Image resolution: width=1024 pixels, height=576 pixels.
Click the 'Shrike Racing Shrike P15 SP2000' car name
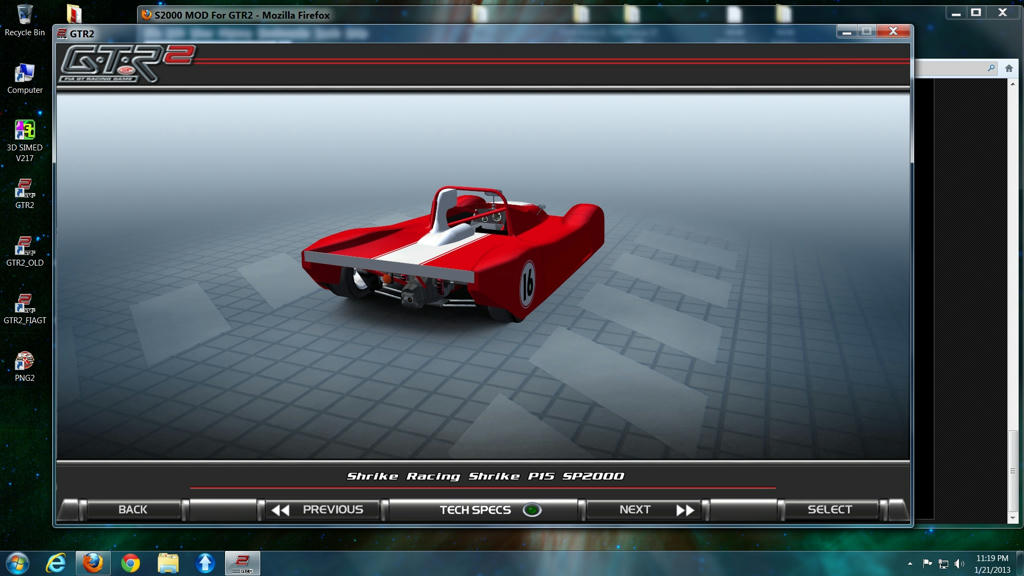485,476
